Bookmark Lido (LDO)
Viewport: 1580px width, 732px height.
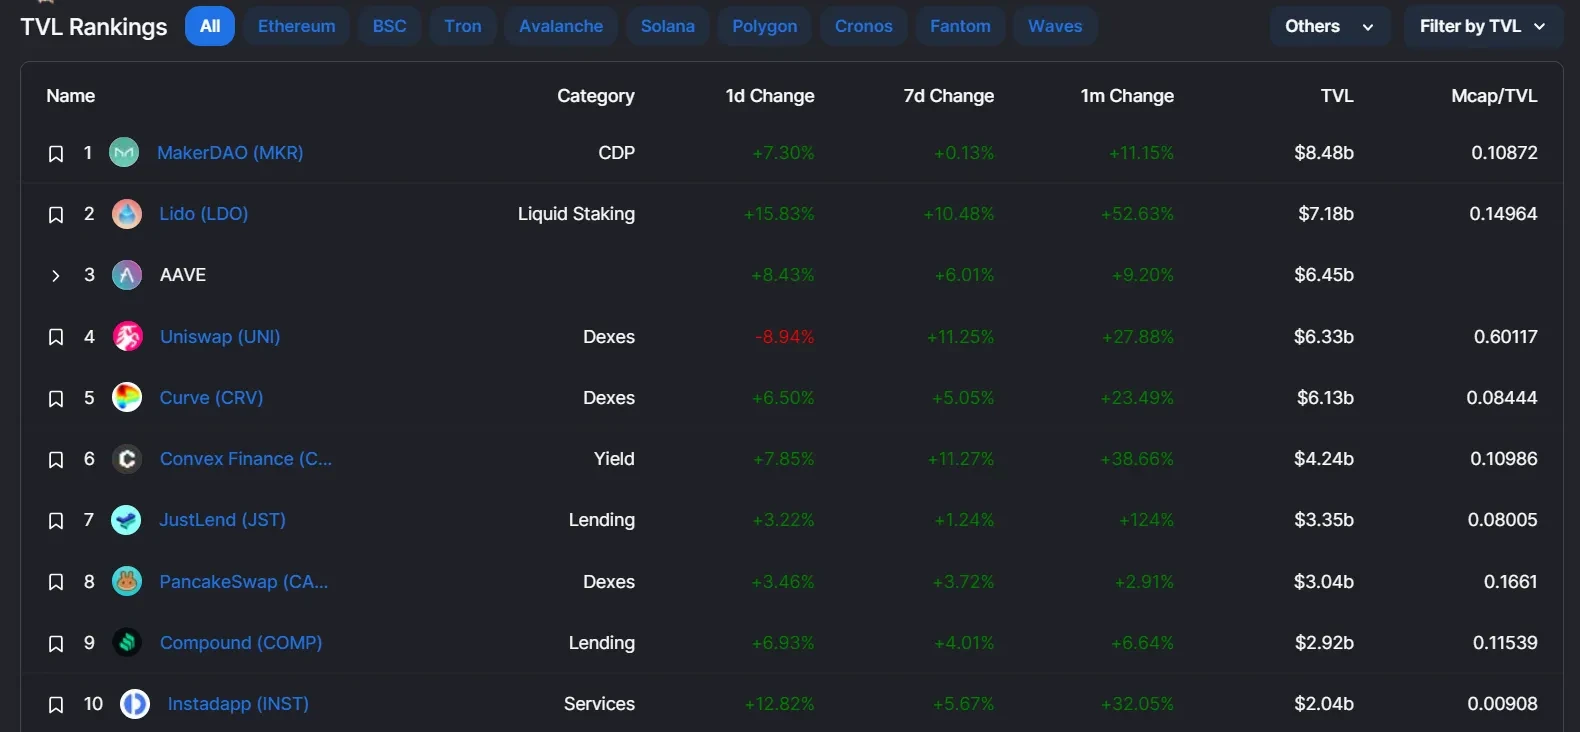pos(56,215)
